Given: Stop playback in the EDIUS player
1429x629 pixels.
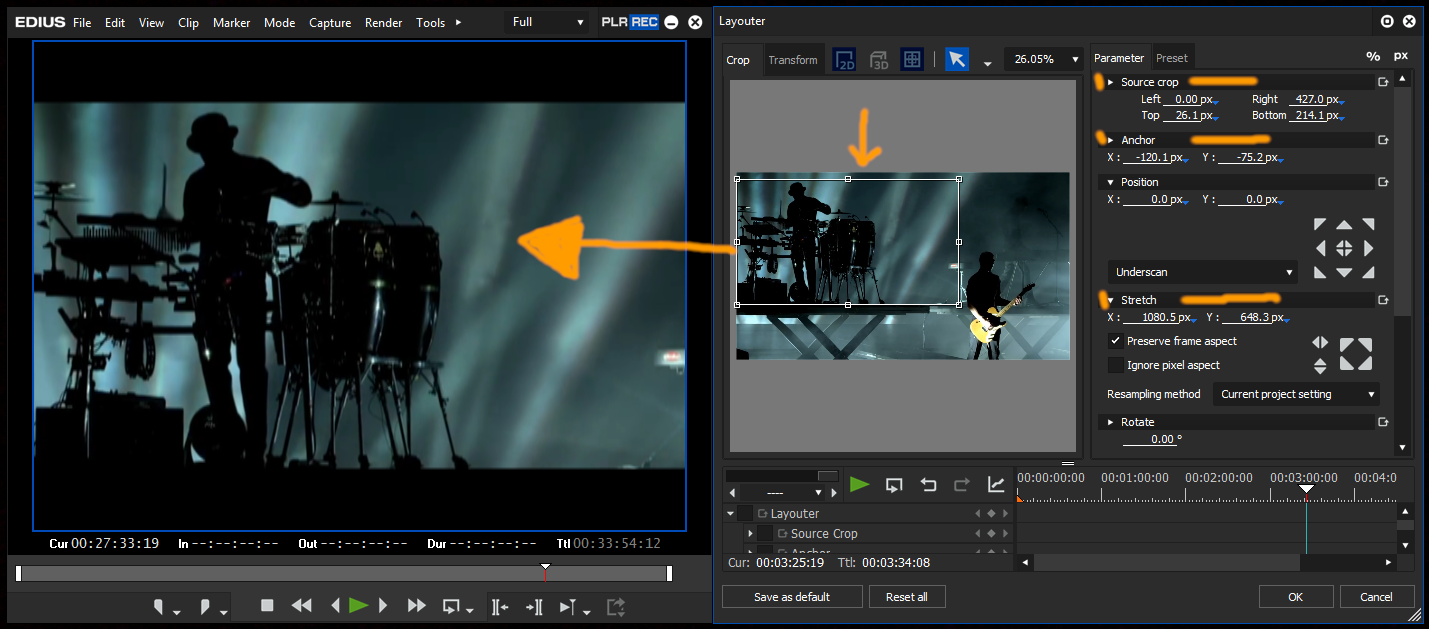Looking at the screenshot, I should 267,605.
